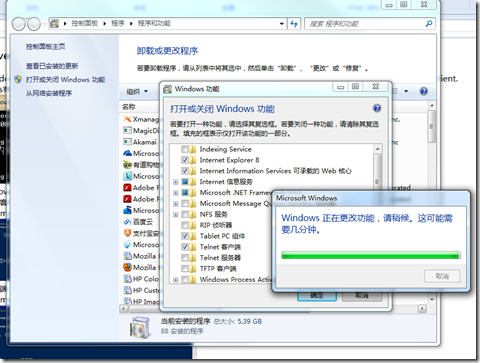Click 程序 breadcrumb in address bar
Image resolution: width=480 pixels, height=363 pixels.
[118, 23]
